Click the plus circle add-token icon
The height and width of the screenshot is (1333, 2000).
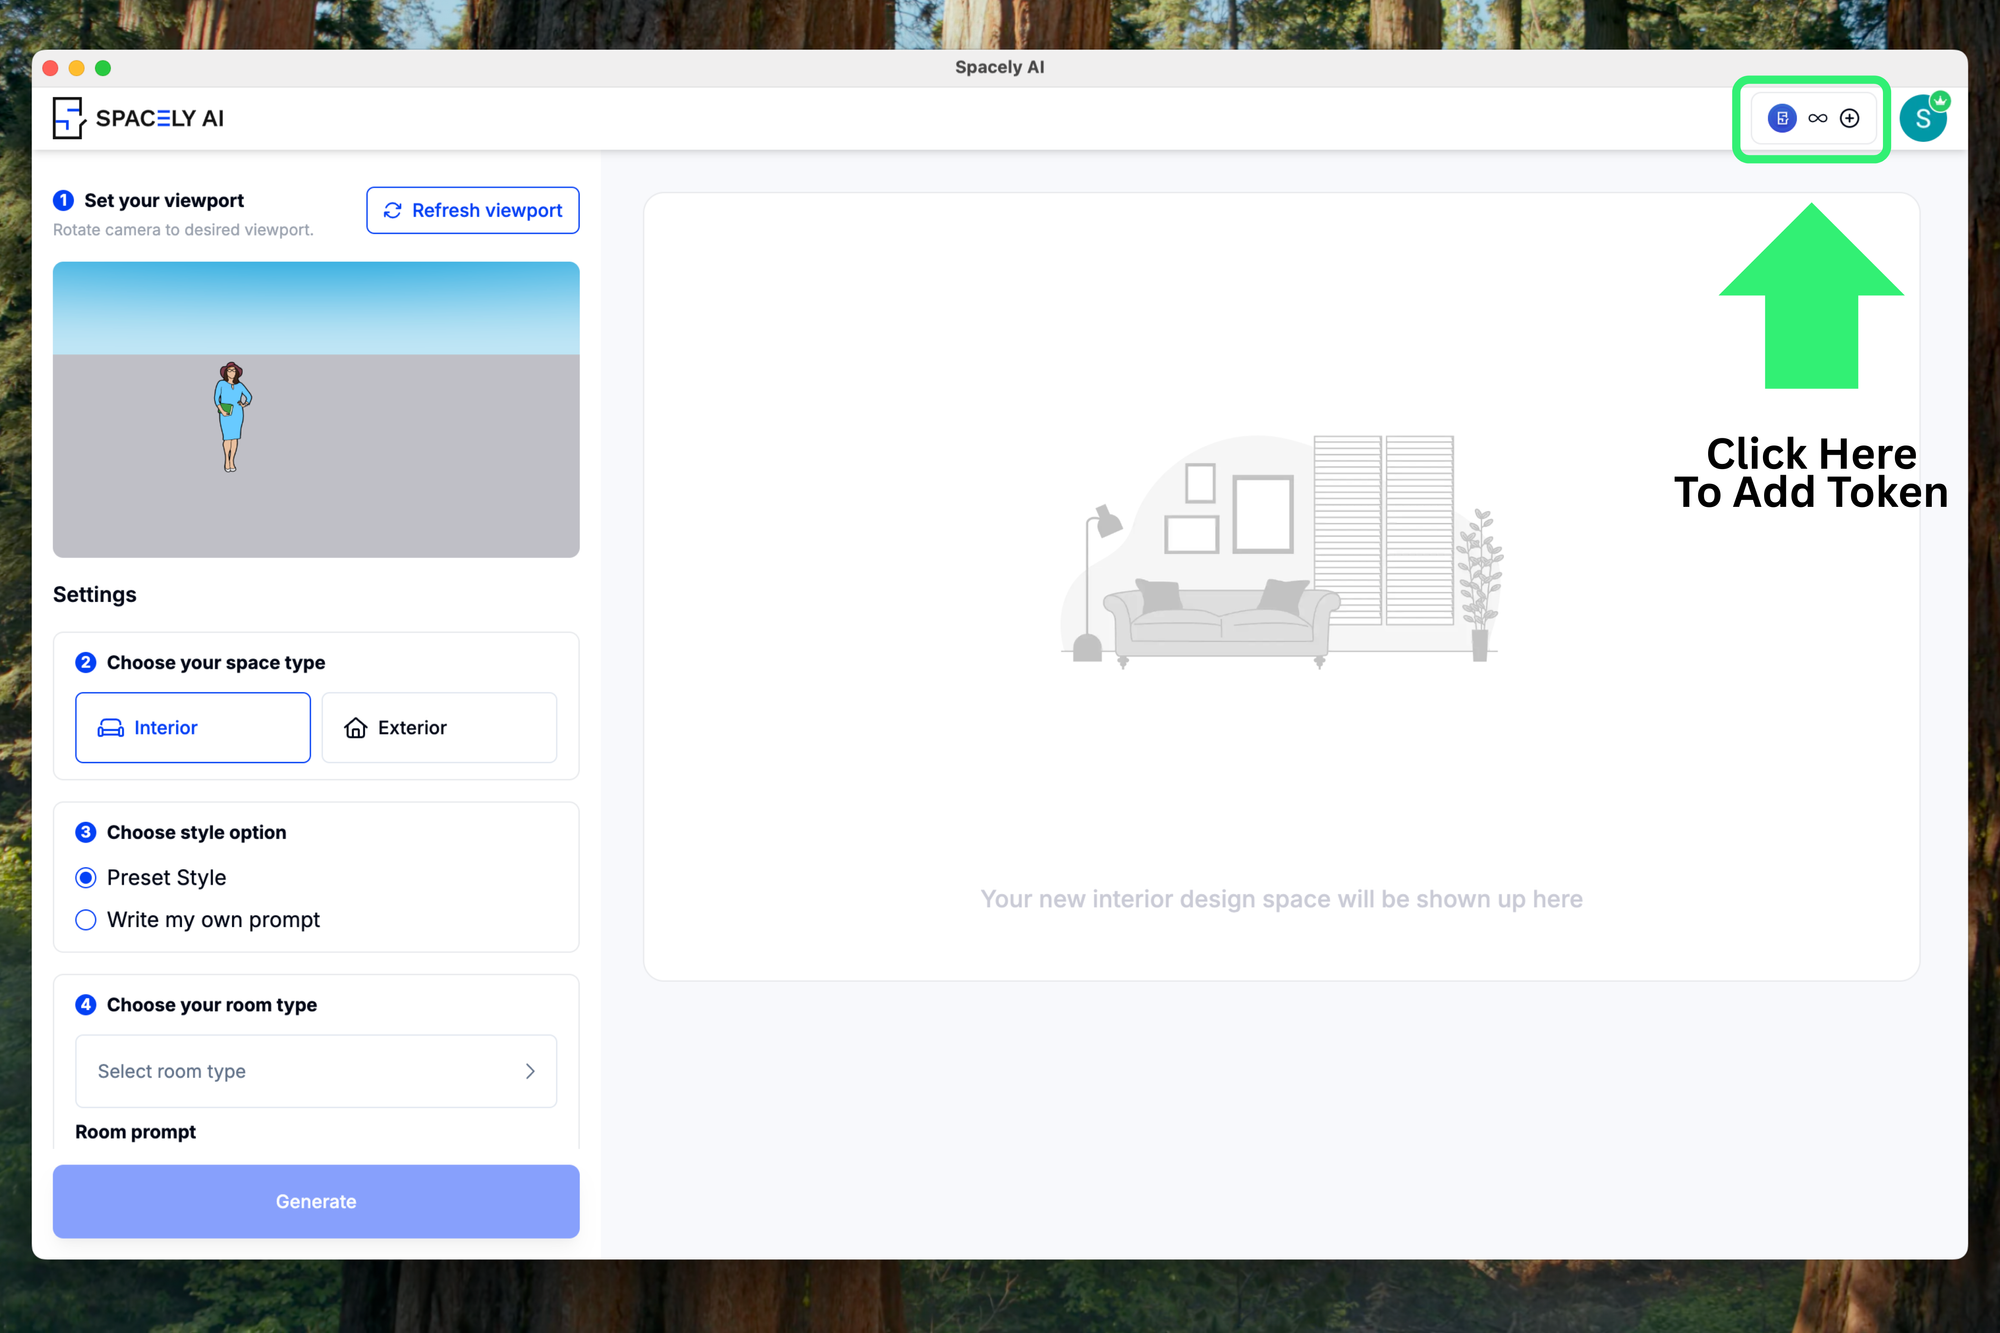pos(1850,118)
